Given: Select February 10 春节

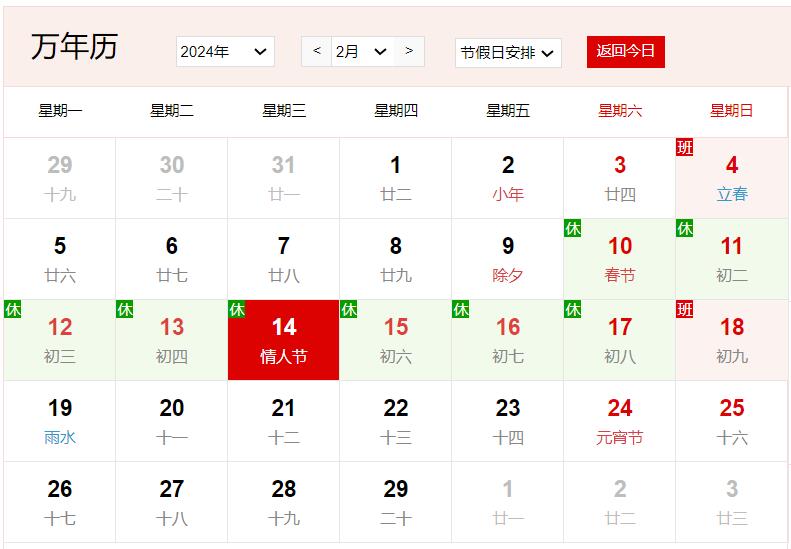Looking at the screenshot, I should [620, 259].
